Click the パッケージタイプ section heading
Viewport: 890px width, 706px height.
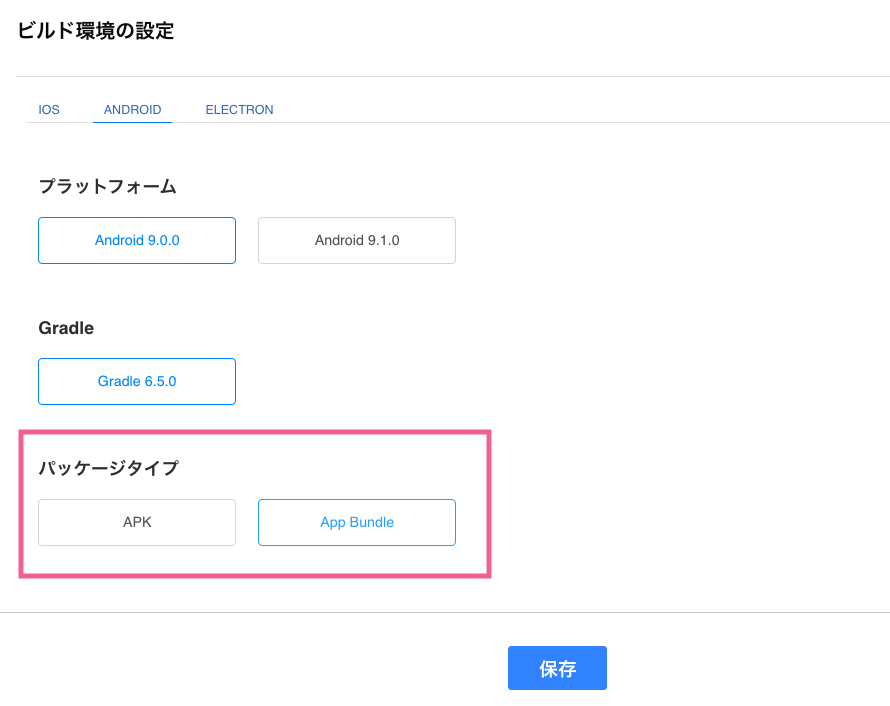click(108, 468)
